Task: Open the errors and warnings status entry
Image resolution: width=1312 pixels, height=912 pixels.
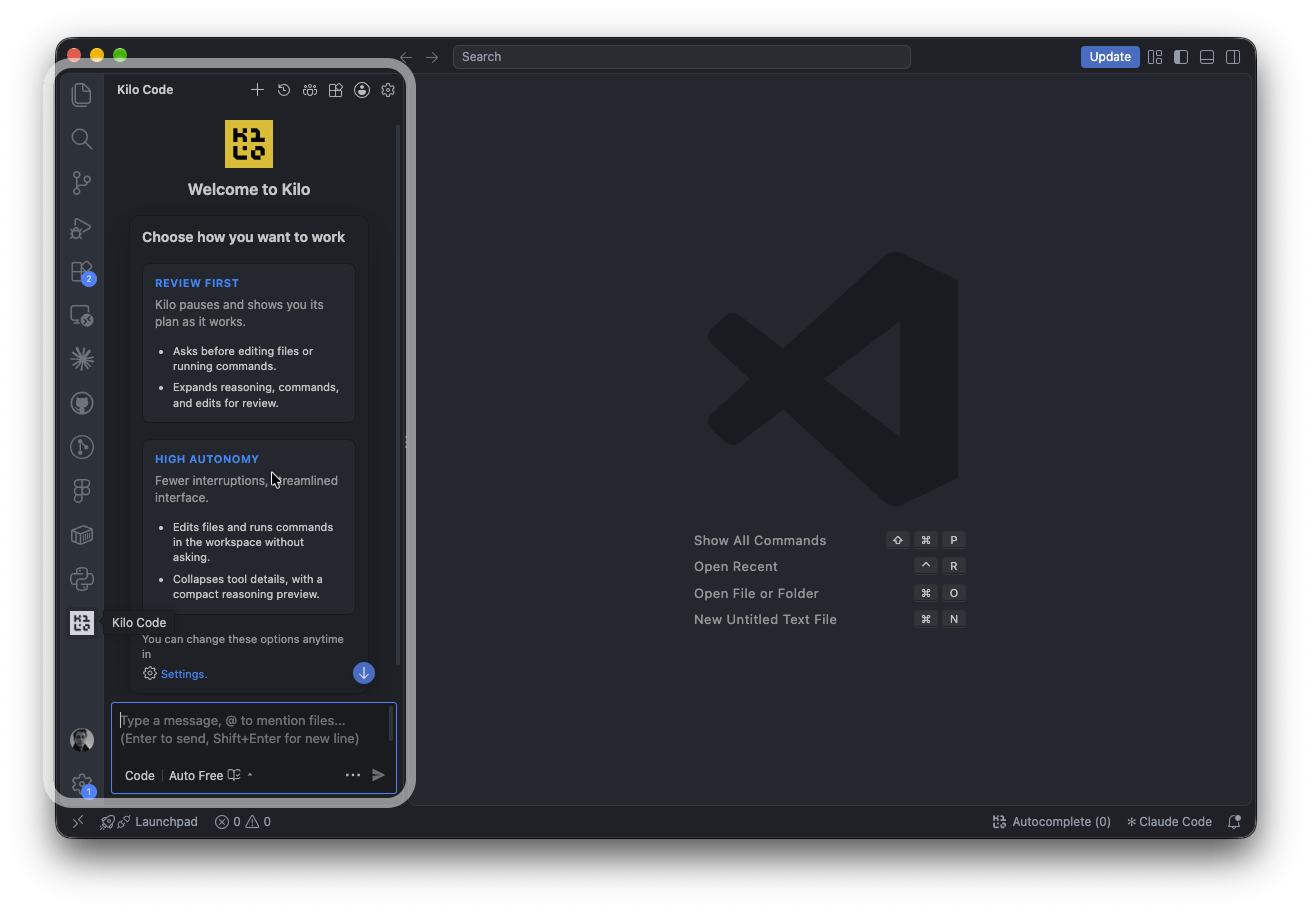Action: click(x=243, y=822)
